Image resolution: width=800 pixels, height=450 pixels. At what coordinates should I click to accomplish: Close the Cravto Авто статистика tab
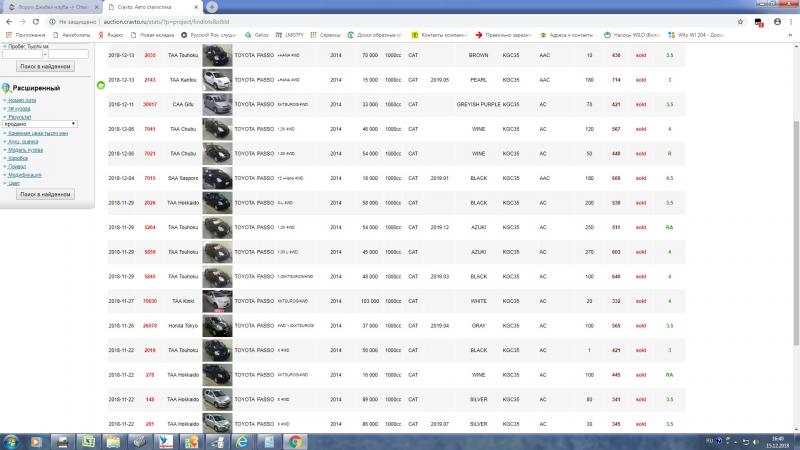point(196,7)
